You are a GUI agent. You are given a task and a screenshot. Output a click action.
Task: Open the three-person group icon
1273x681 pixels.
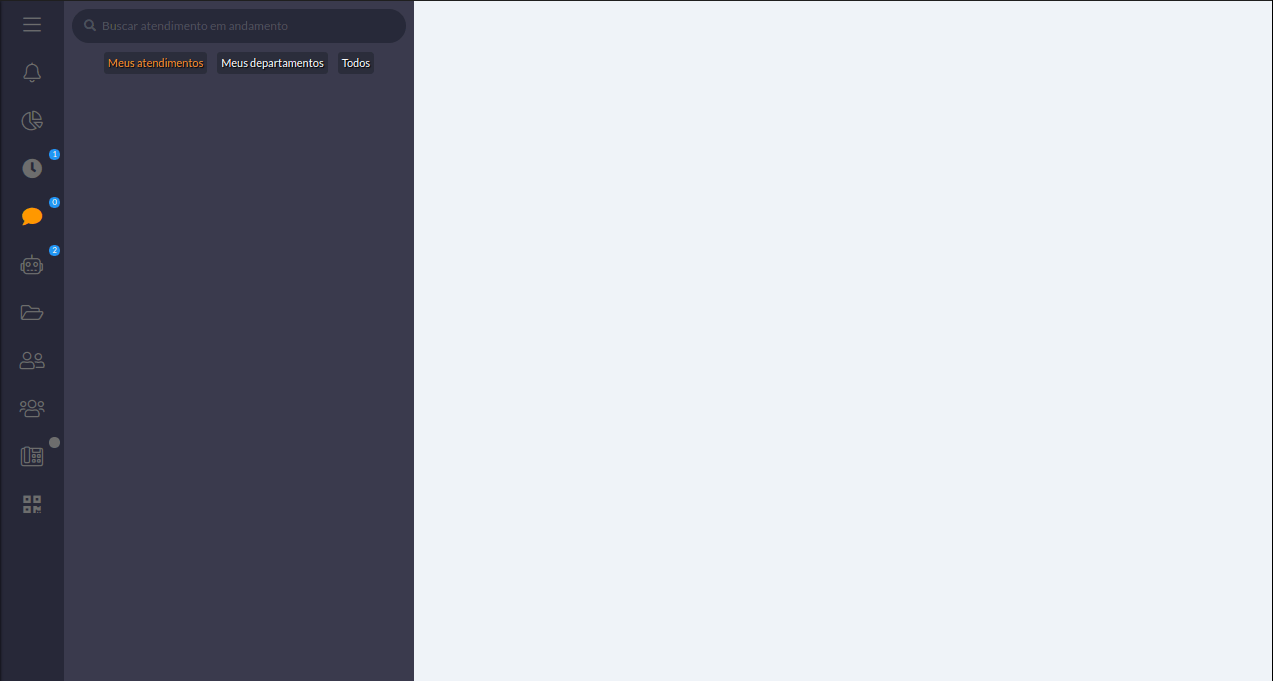pos(32,408)
